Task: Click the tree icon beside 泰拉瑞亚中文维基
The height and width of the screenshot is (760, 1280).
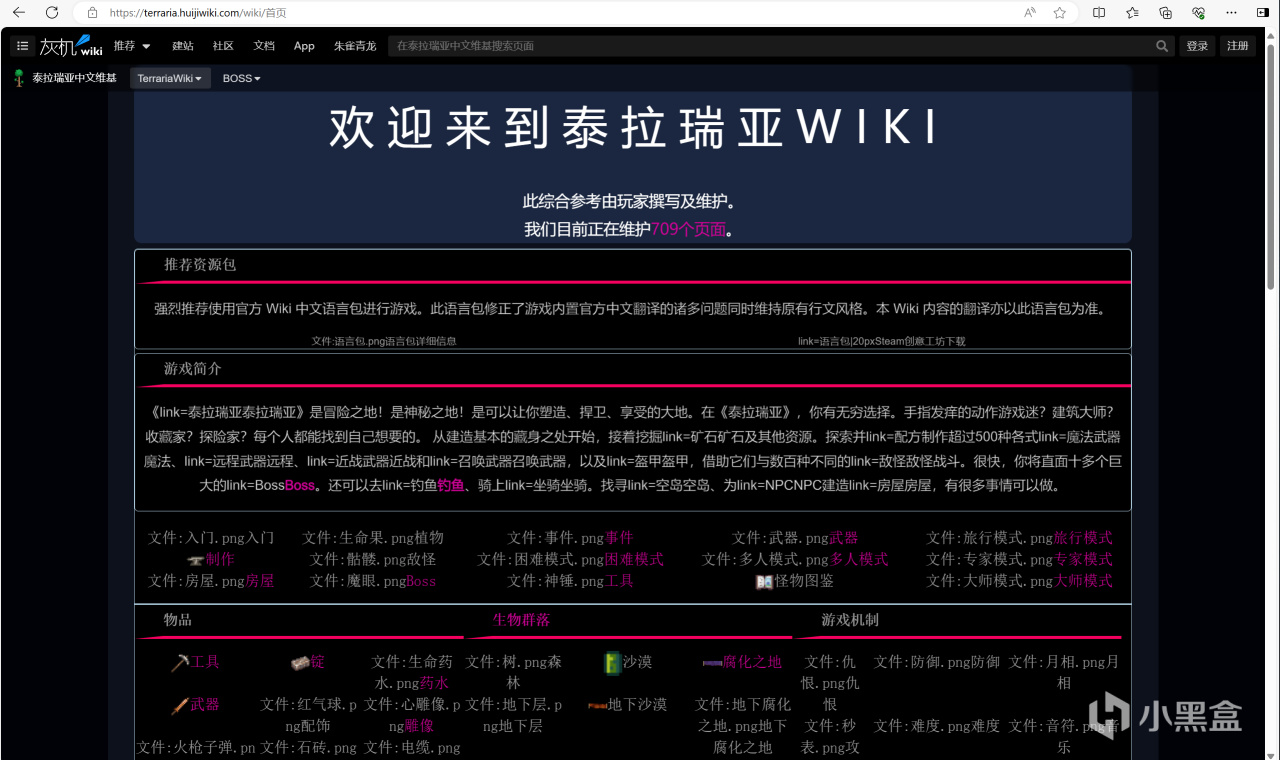Action: [19, 78]
